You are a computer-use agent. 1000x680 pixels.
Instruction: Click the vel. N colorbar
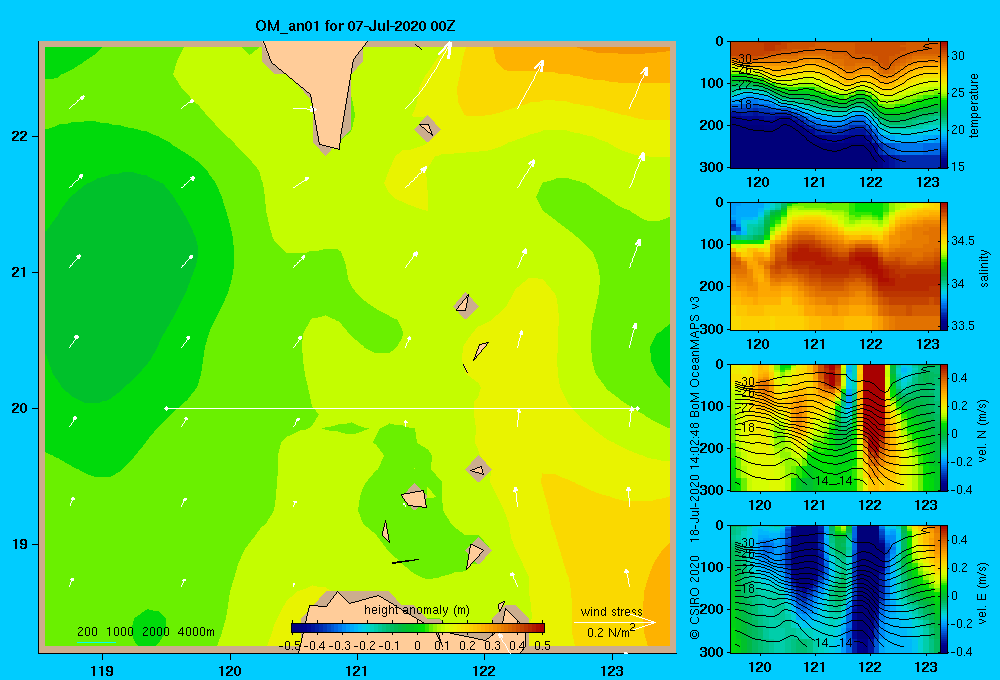(x=945, y=427)
